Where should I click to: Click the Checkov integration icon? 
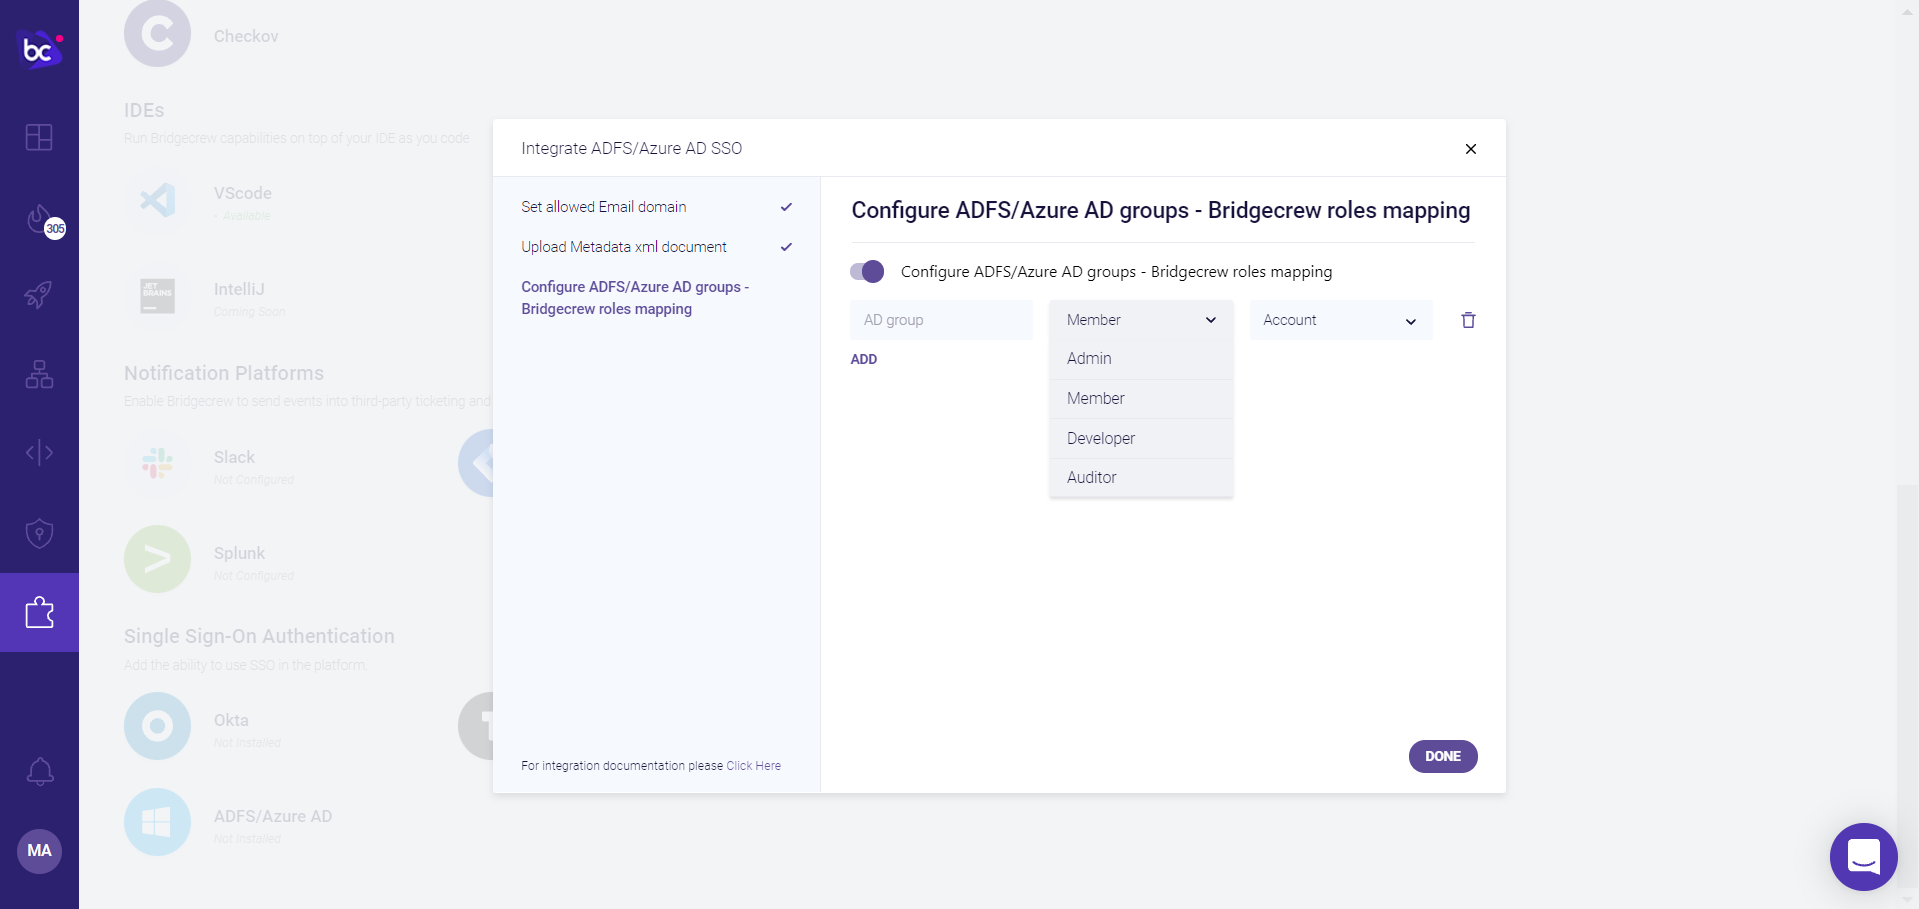157,34
